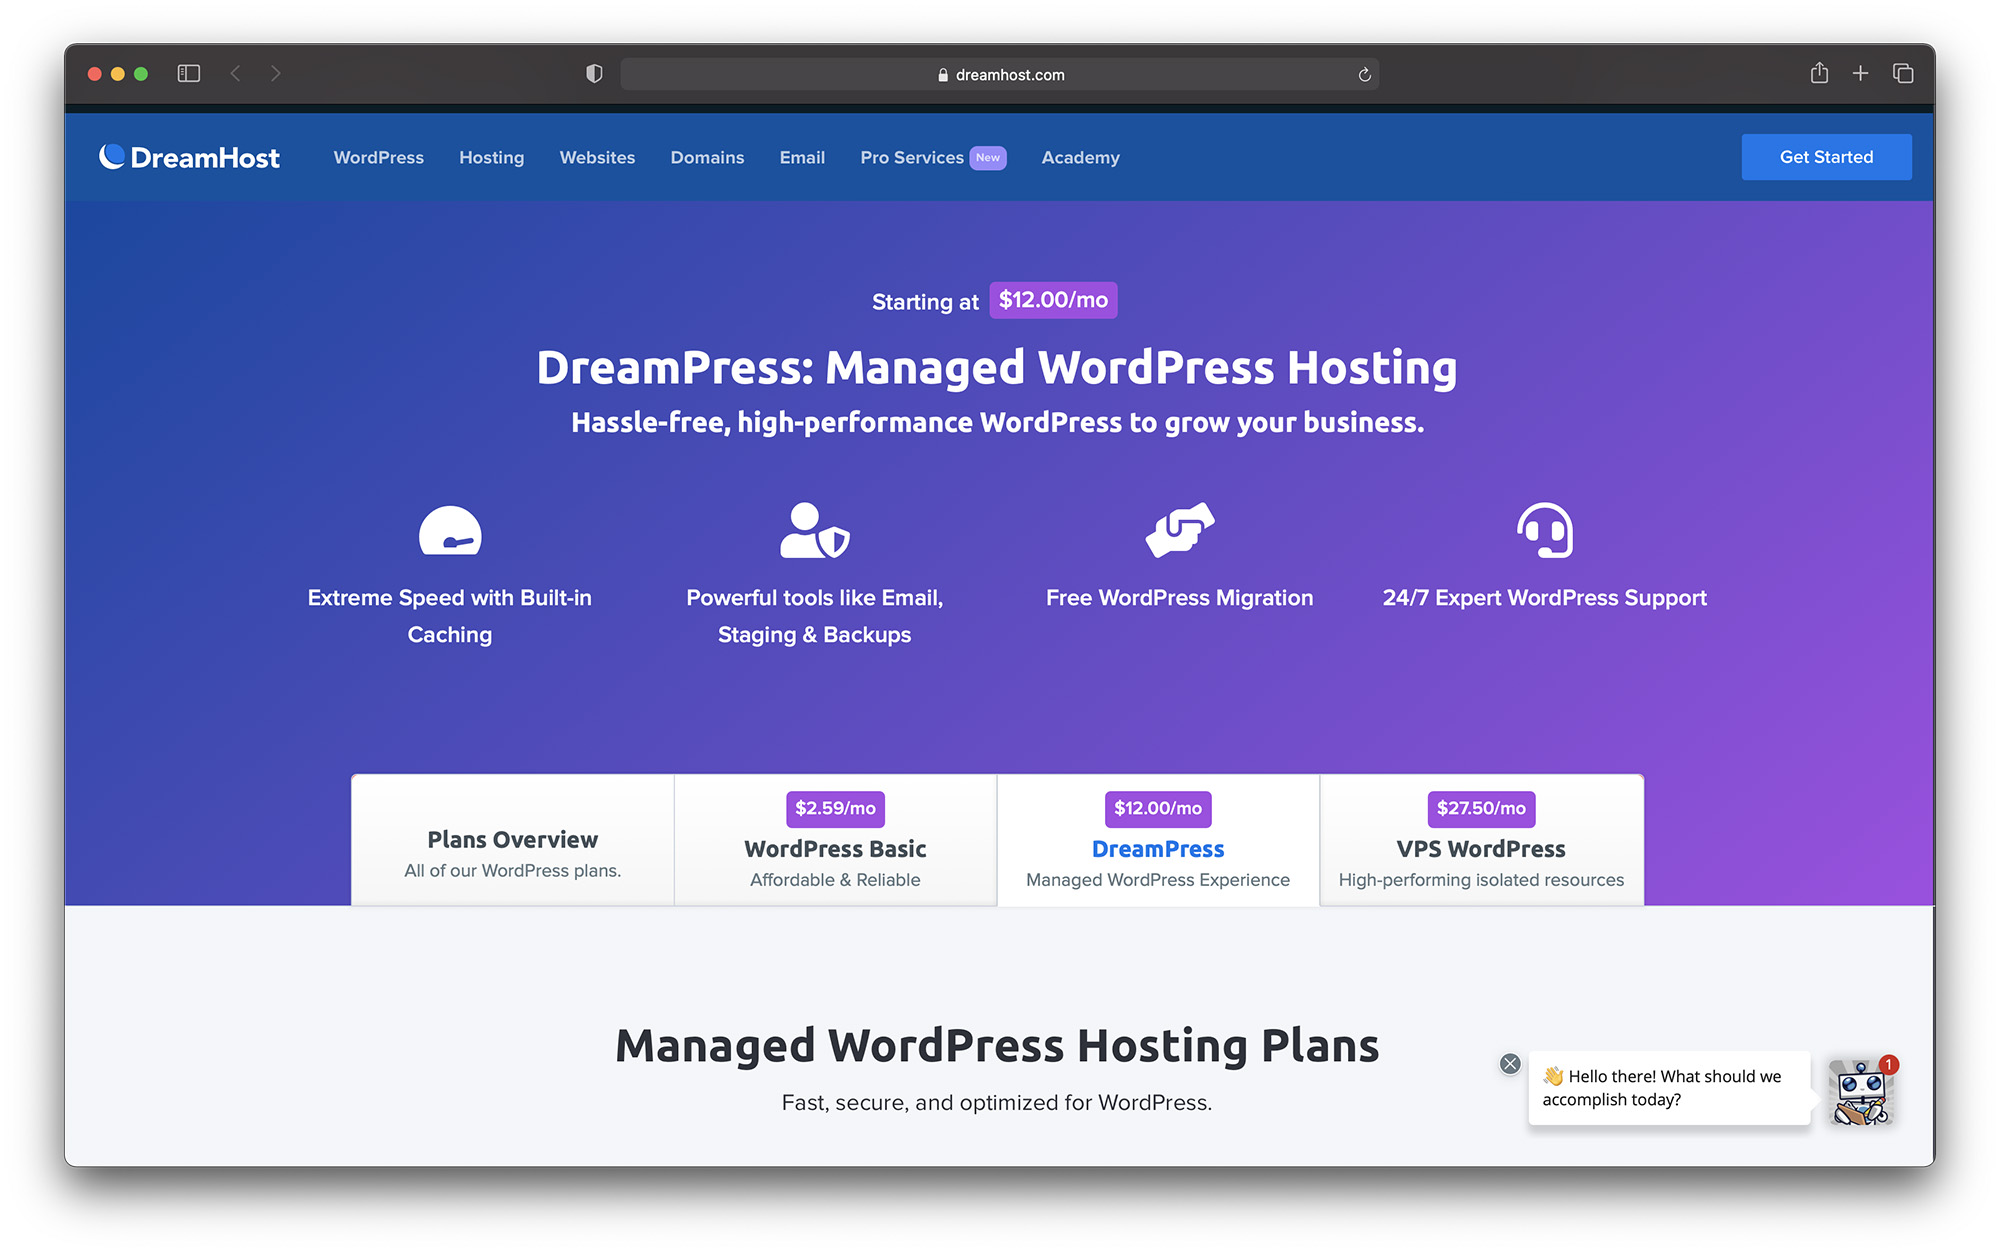The width and height of the screenshot is (2000, 1252).
Task: Reload the page with the refresh icon
Action: point(1363,74)
